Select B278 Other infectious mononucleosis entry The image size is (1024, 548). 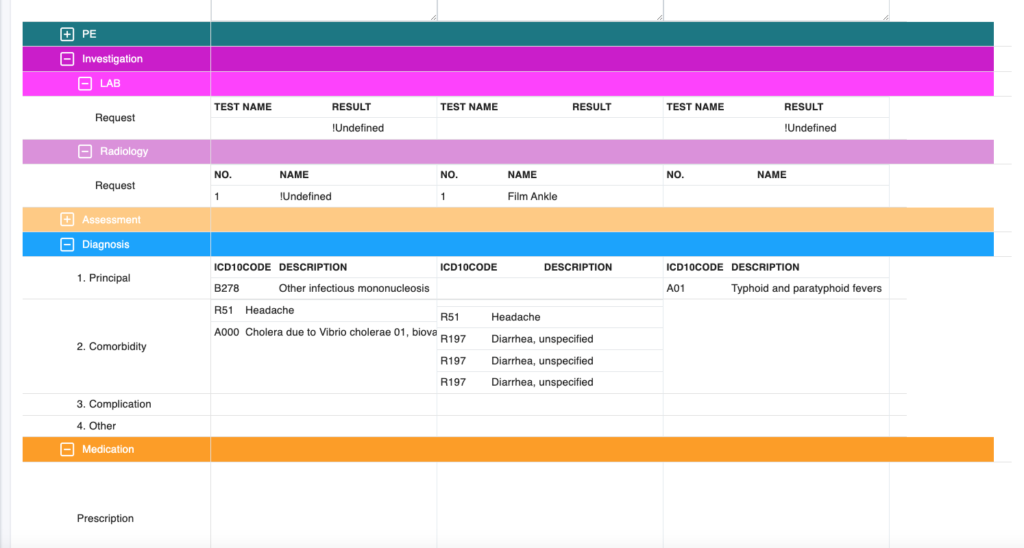pyautogui.click(x=322, y=288)
